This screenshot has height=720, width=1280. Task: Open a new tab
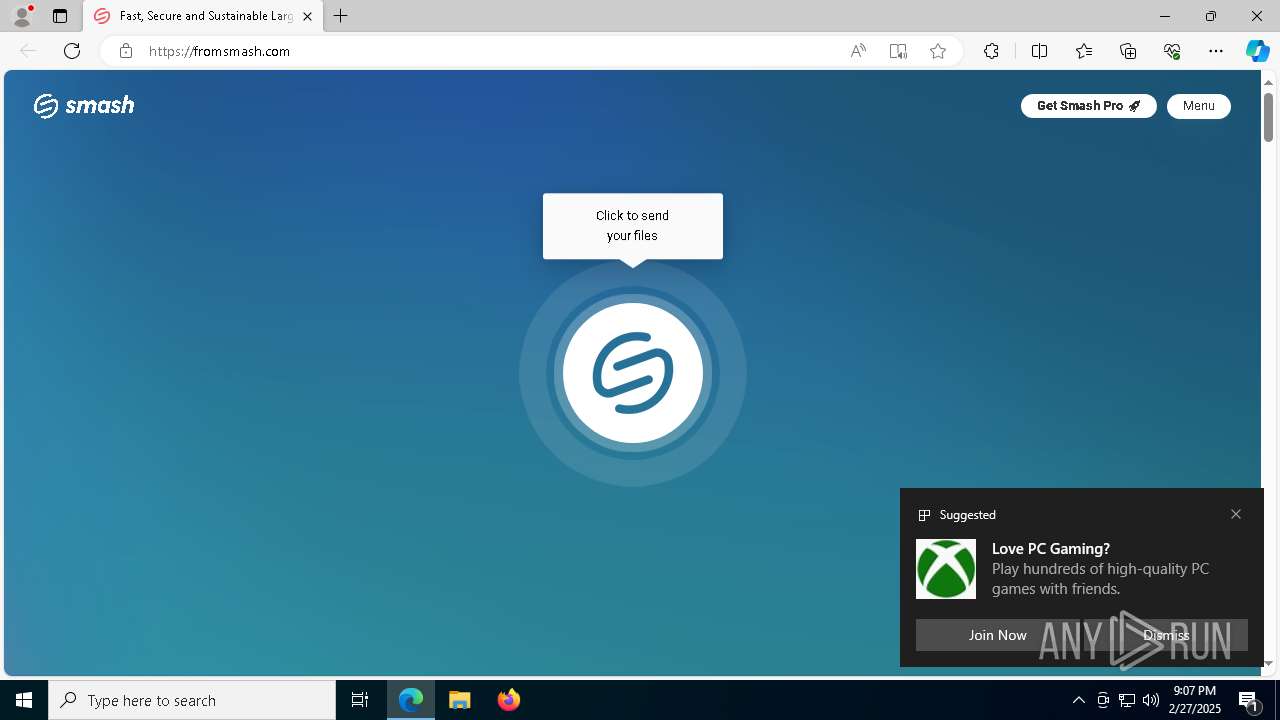tap(341, 16)
